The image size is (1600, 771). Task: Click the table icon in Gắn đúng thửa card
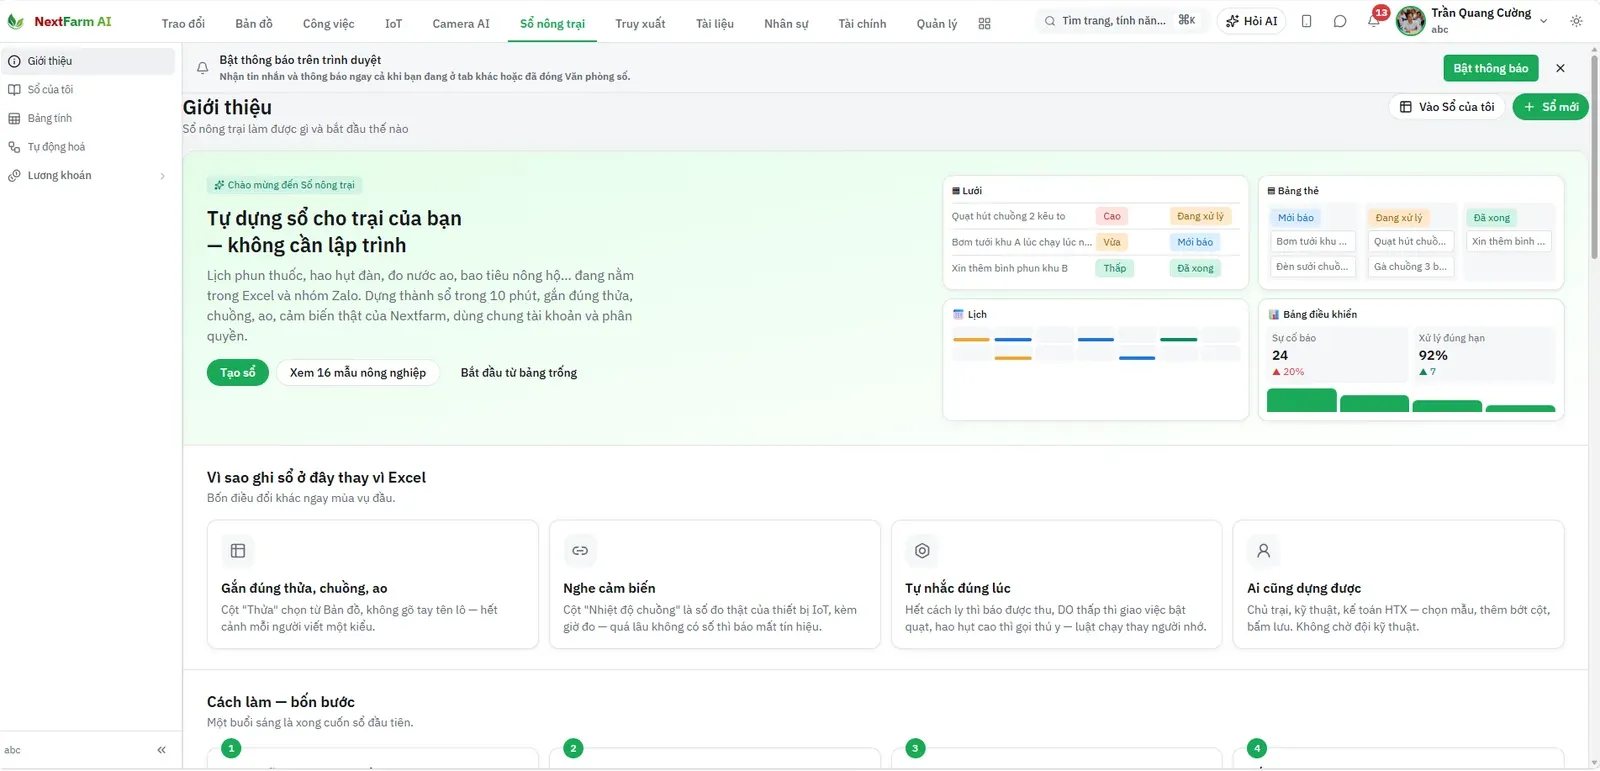coord(238,551)
